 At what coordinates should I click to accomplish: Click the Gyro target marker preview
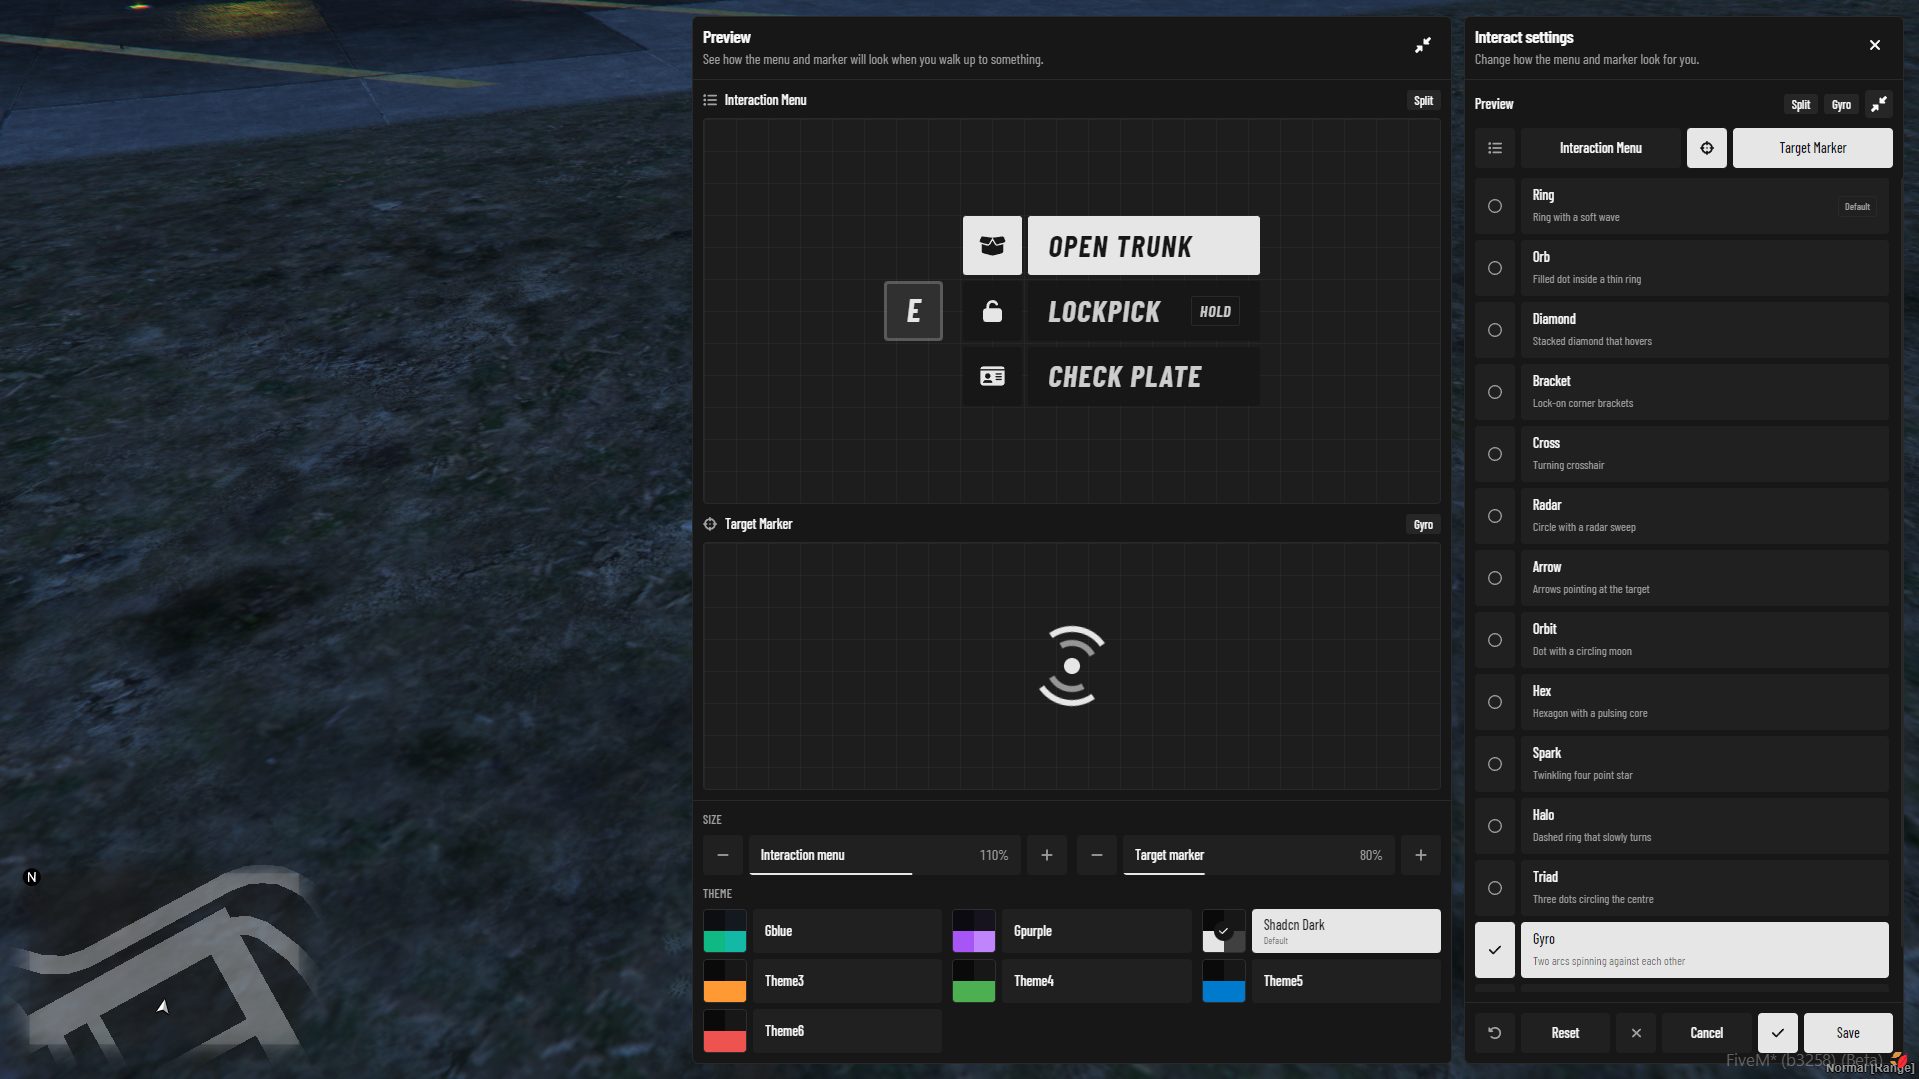[x=1072, y=666]
